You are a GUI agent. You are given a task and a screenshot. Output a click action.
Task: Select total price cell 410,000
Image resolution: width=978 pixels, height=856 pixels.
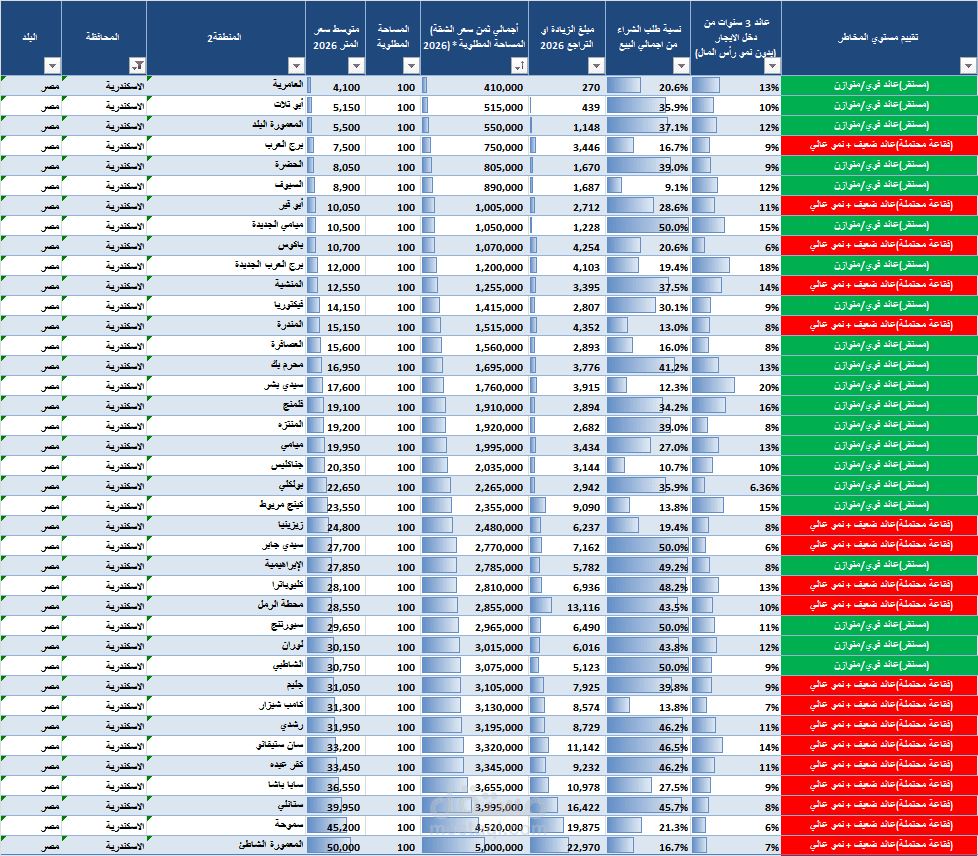pyautogui.click(x=475, y=86)
